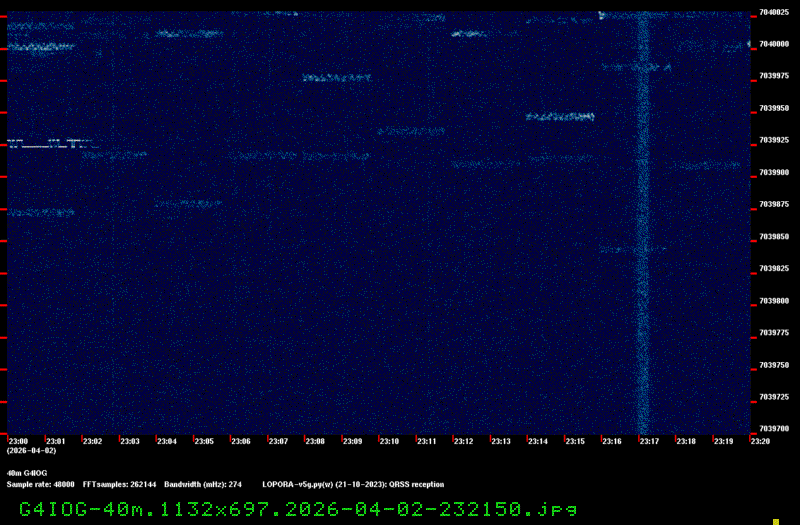
Task: Click the 23:07 time axis label
Action: click(278, 441)
